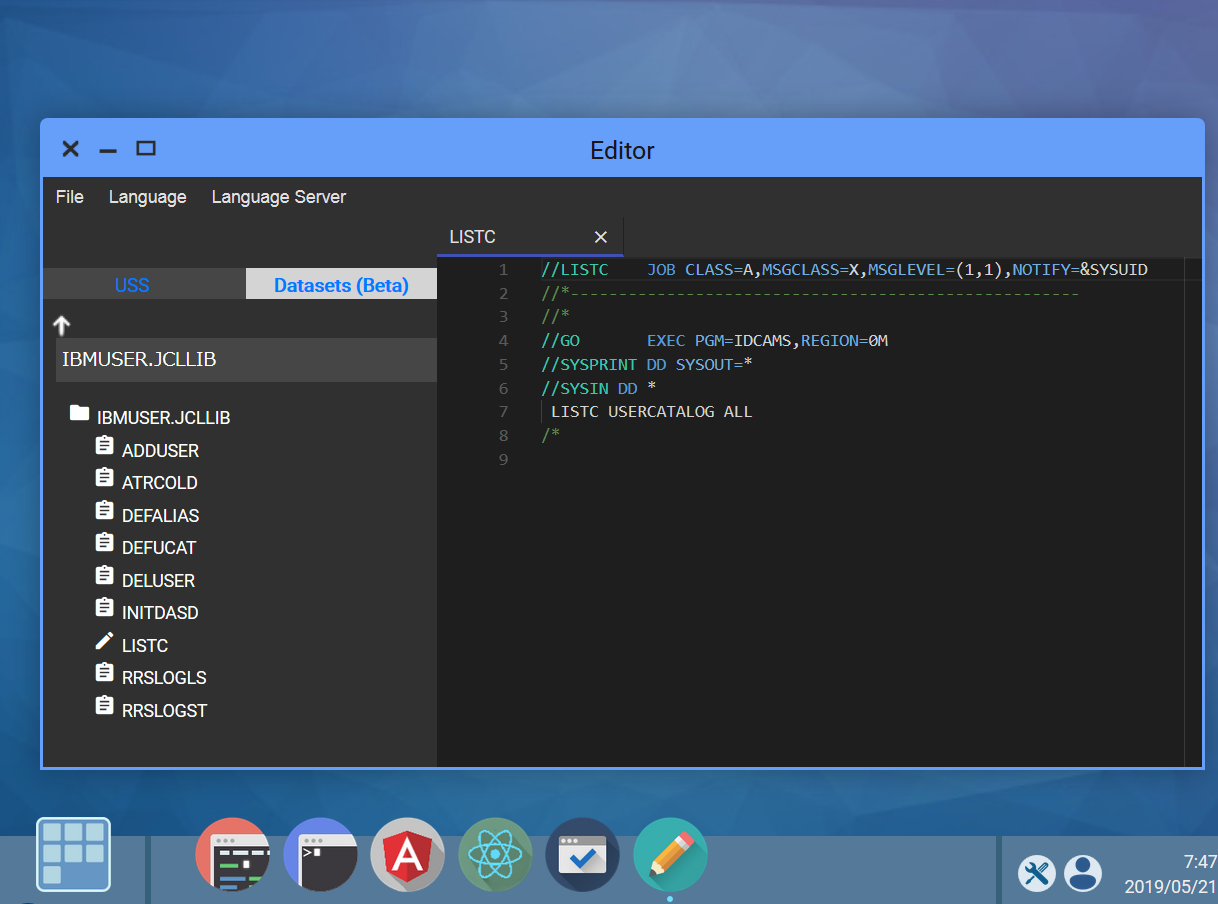This screenshot has width=1218, height=904.
Task: Open the React sample app icon
Action: 495,855
